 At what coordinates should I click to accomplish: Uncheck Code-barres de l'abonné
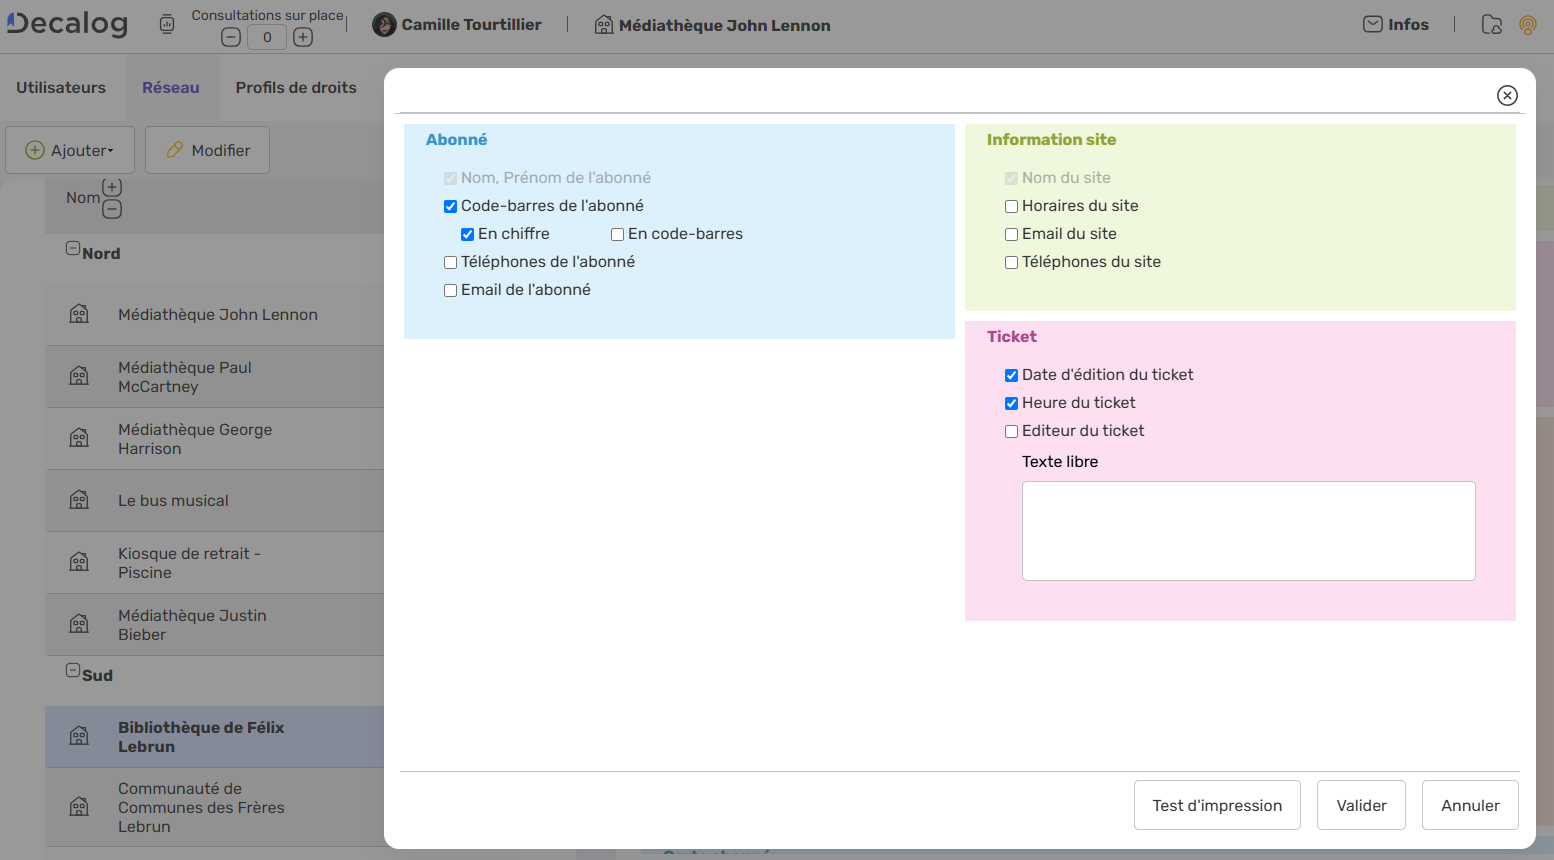click(x=450, y=206)
